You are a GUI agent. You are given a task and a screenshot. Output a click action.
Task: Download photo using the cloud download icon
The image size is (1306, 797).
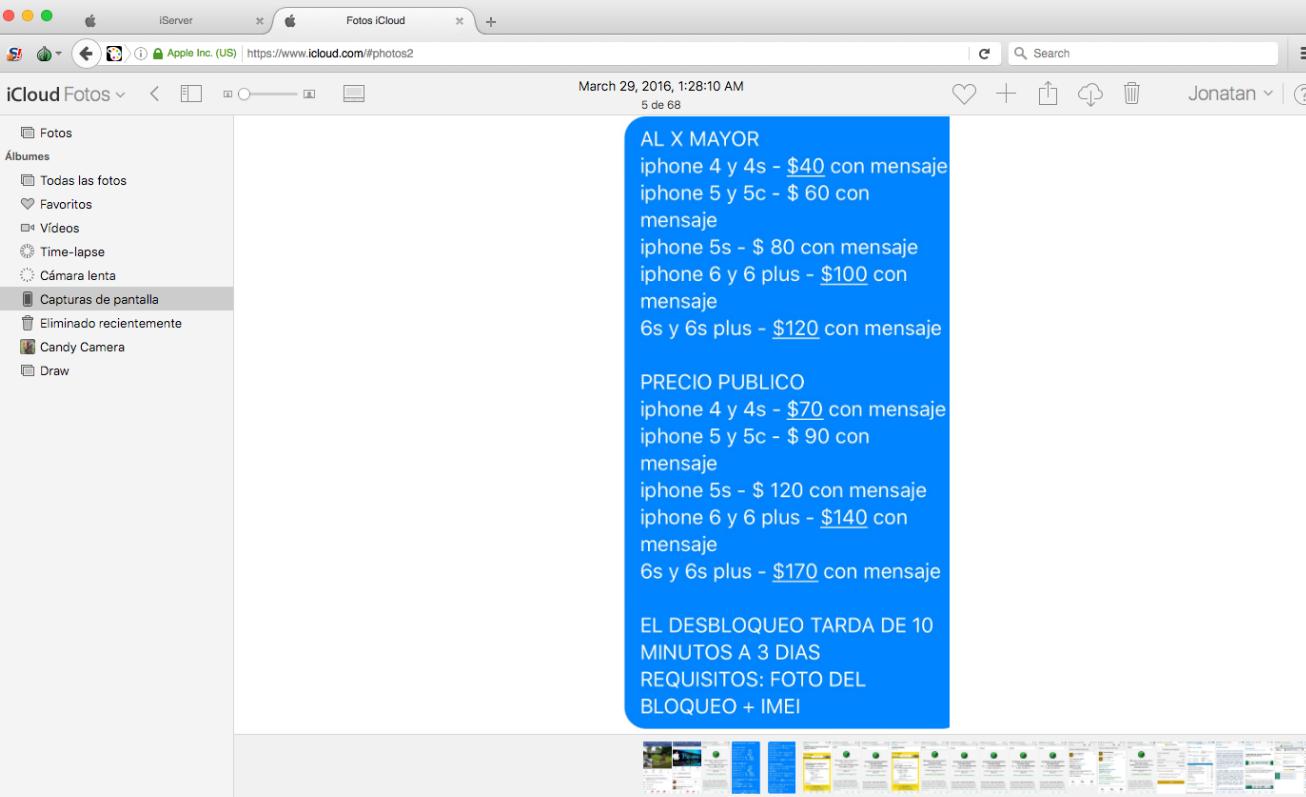tap(1090, 94)
